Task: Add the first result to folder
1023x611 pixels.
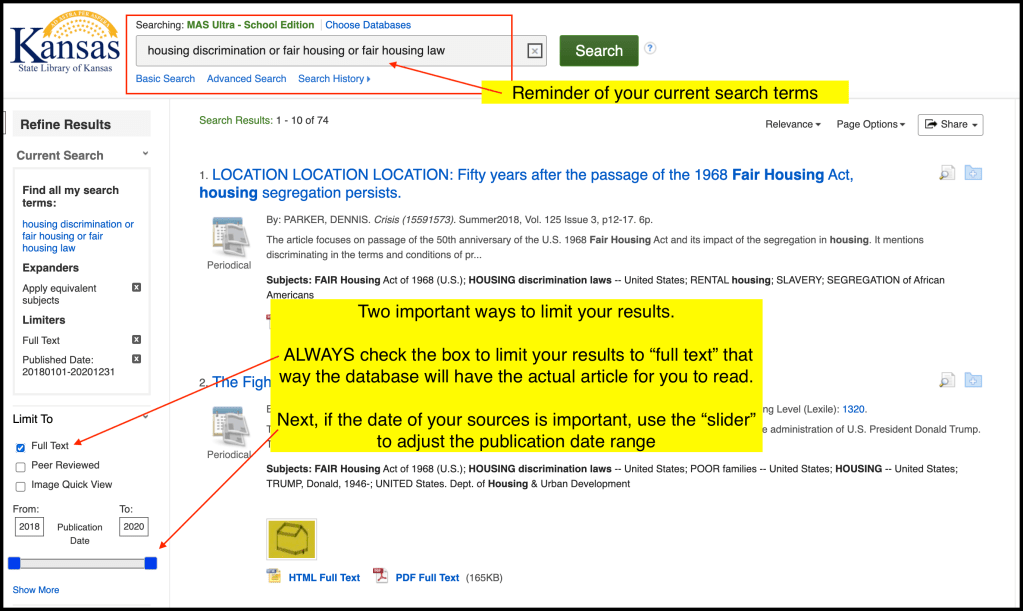Action: pos(973,174)
